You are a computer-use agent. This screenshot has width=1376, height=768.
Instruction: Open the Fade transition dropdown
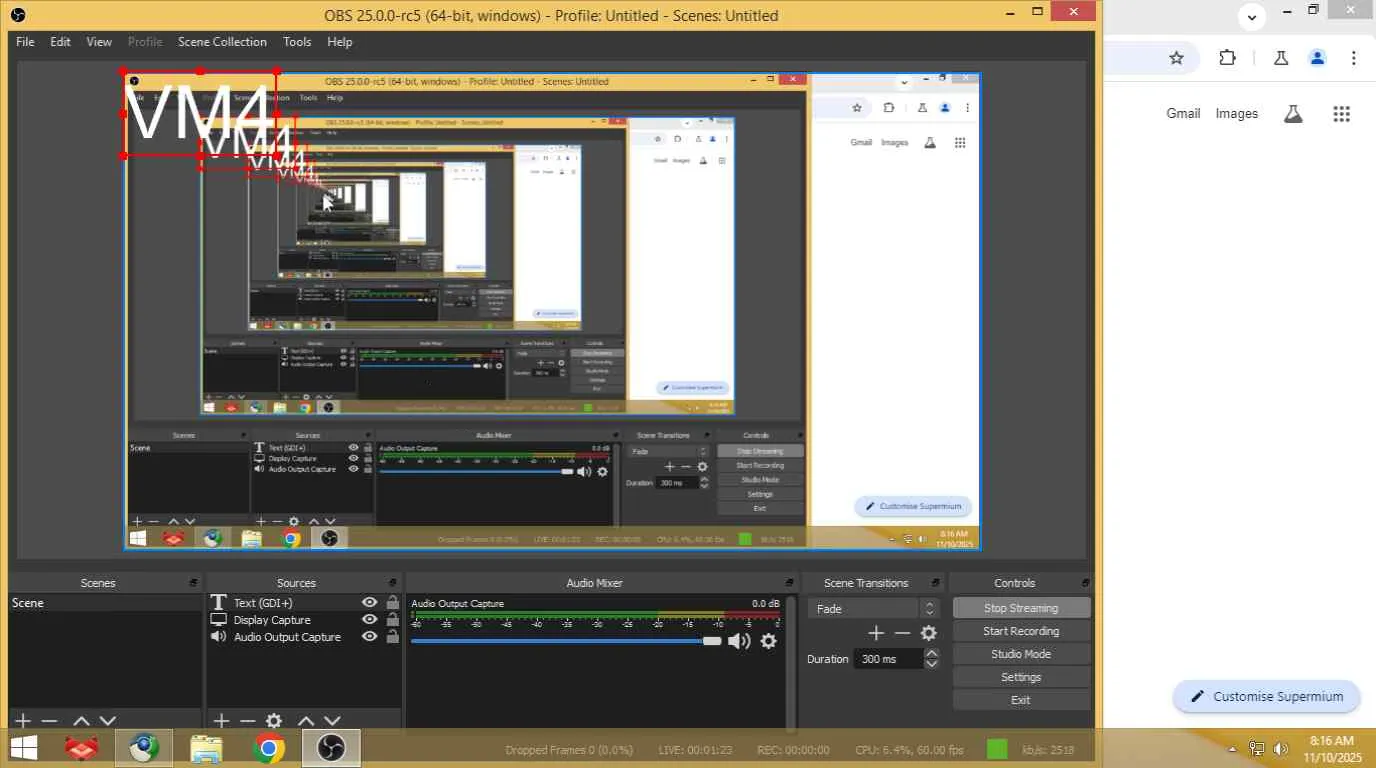[x=874, y=608]
